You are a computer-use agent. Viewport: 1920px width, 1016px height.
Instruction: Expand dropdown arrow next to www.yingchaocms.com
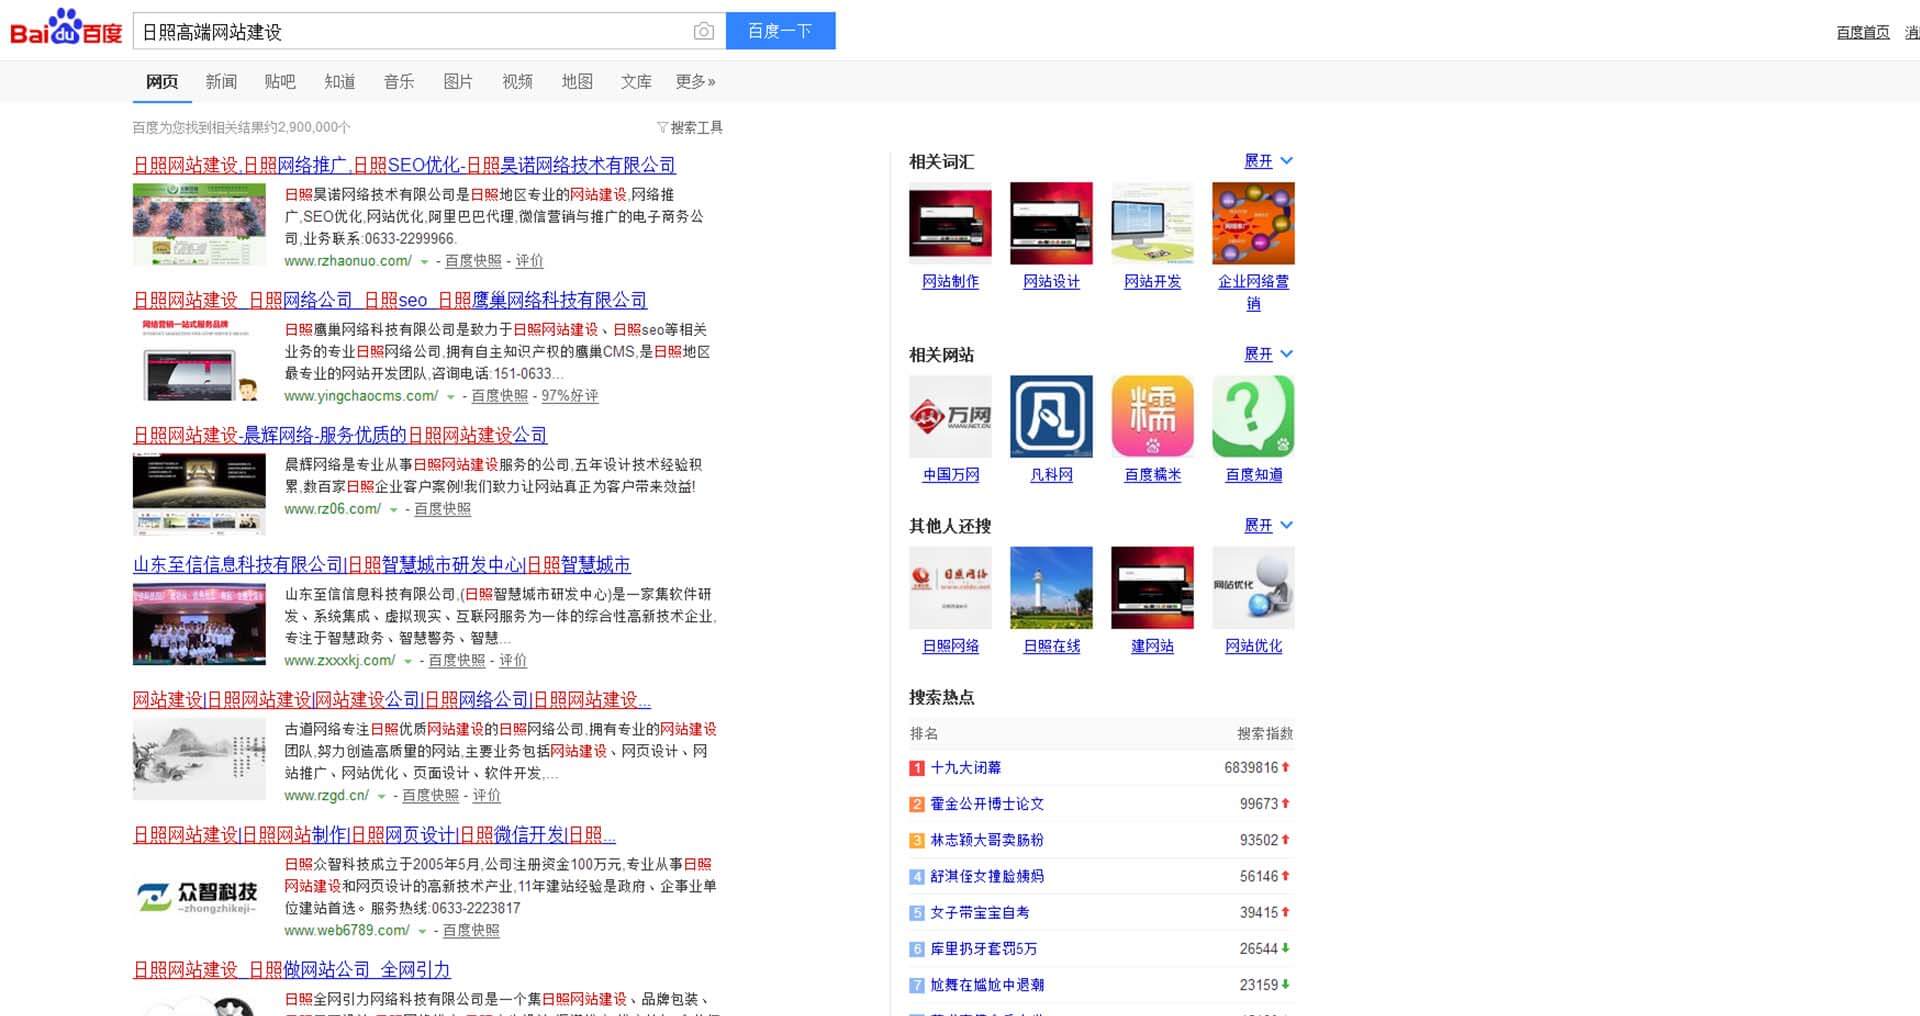click(451, 397)
